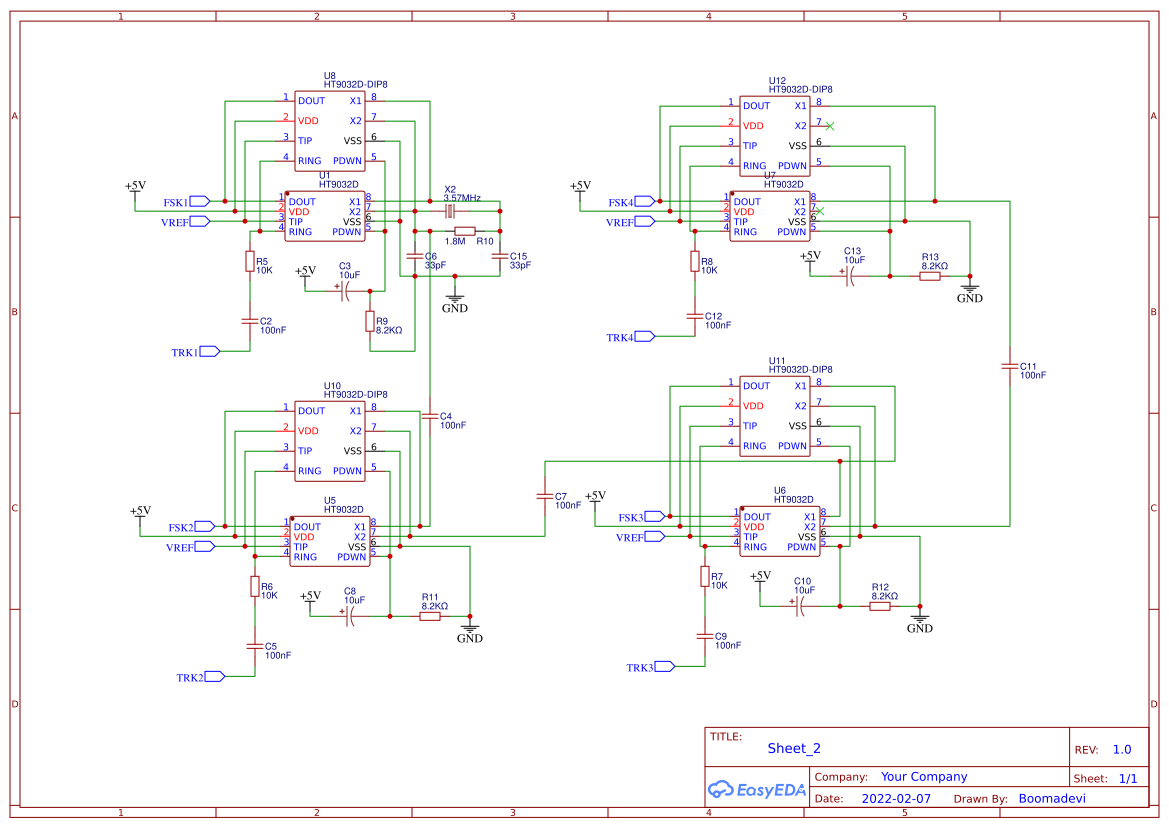Select capacitor C7 100nF symbol
Viewport: 1169px width, 828px height.
tap(544, 496)
